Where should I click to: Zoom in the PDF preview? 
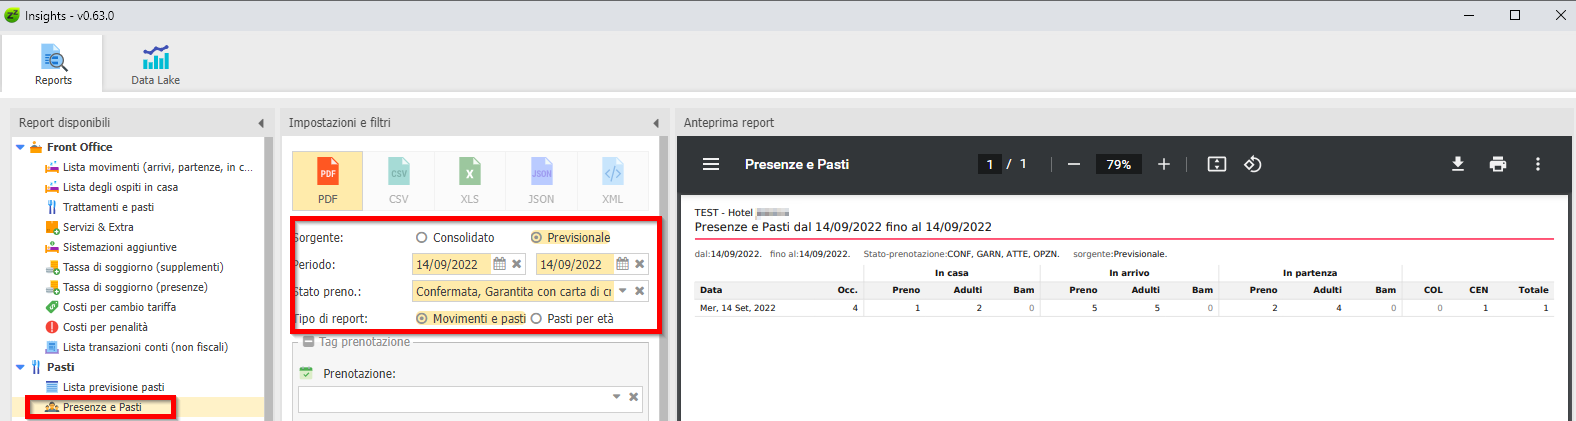point(1164,164)
